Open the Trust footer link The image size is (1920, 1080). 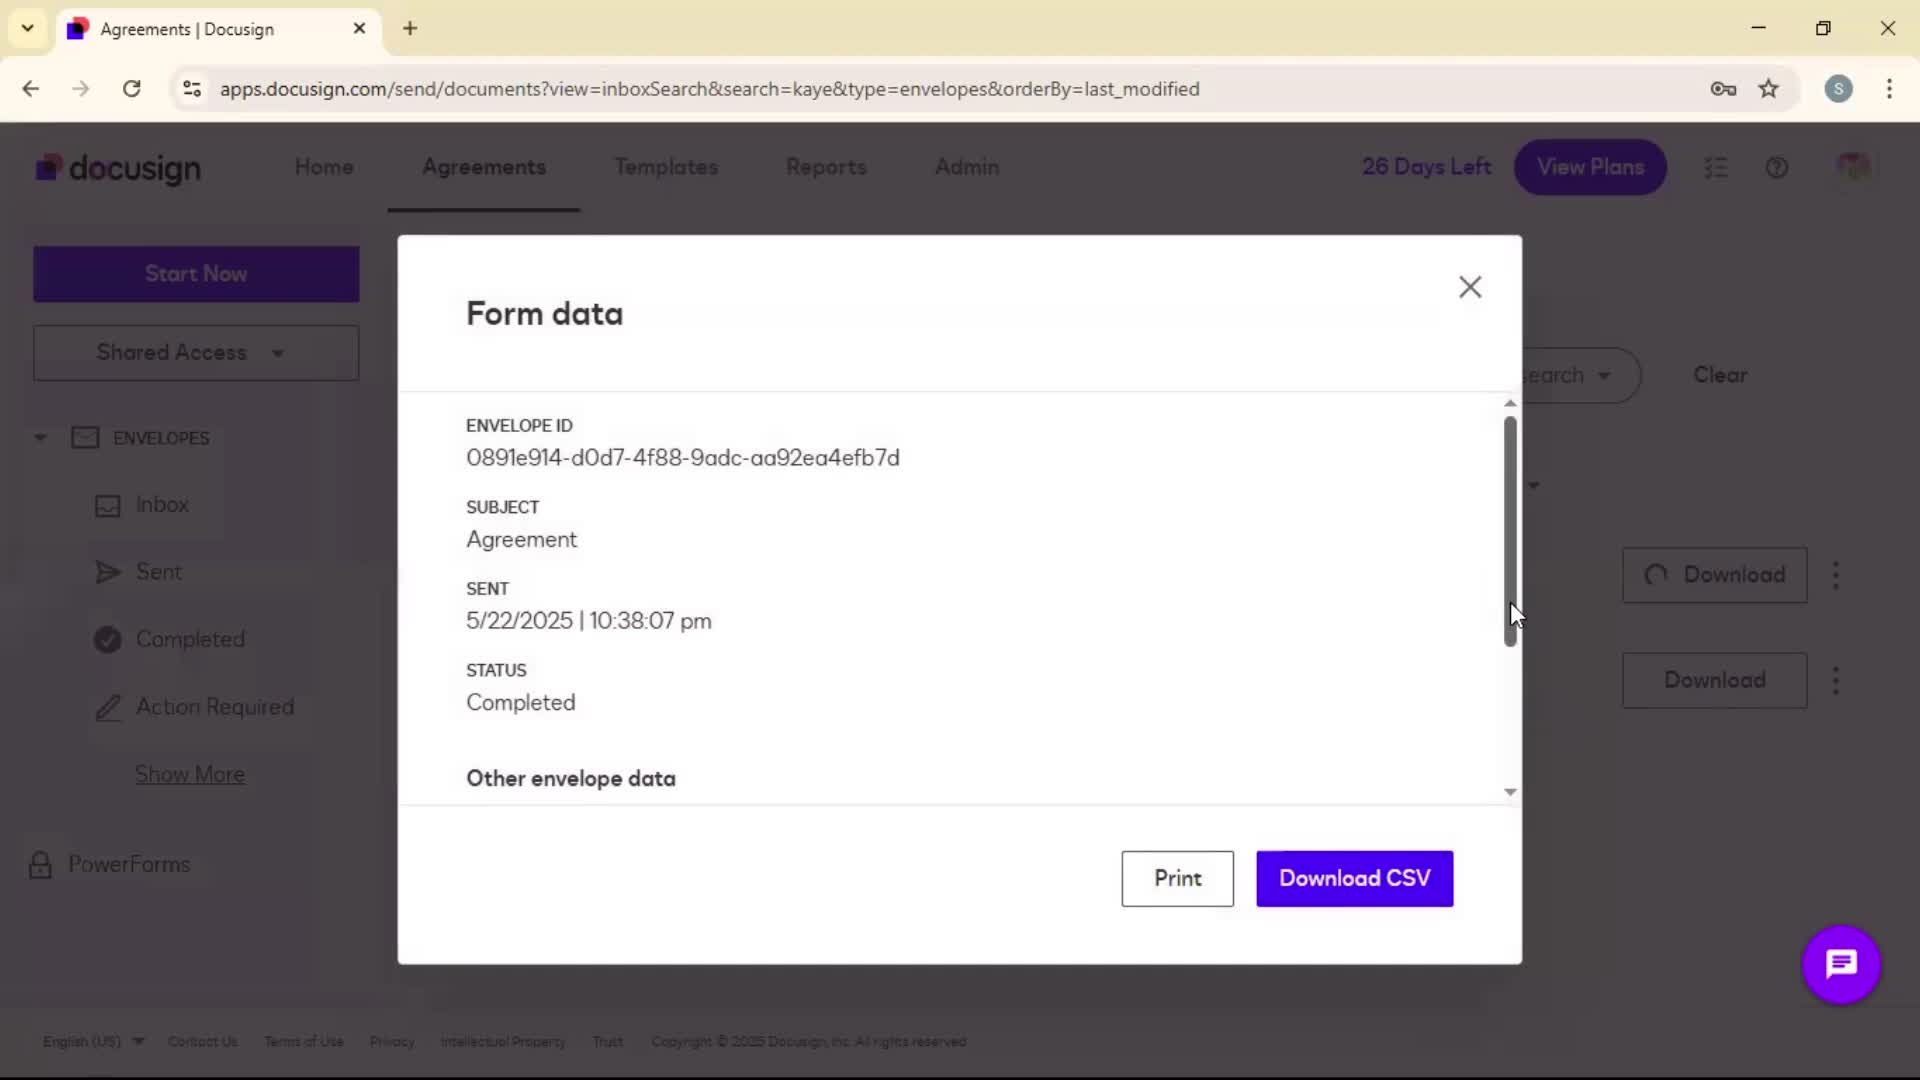(x=607, y=1041)
